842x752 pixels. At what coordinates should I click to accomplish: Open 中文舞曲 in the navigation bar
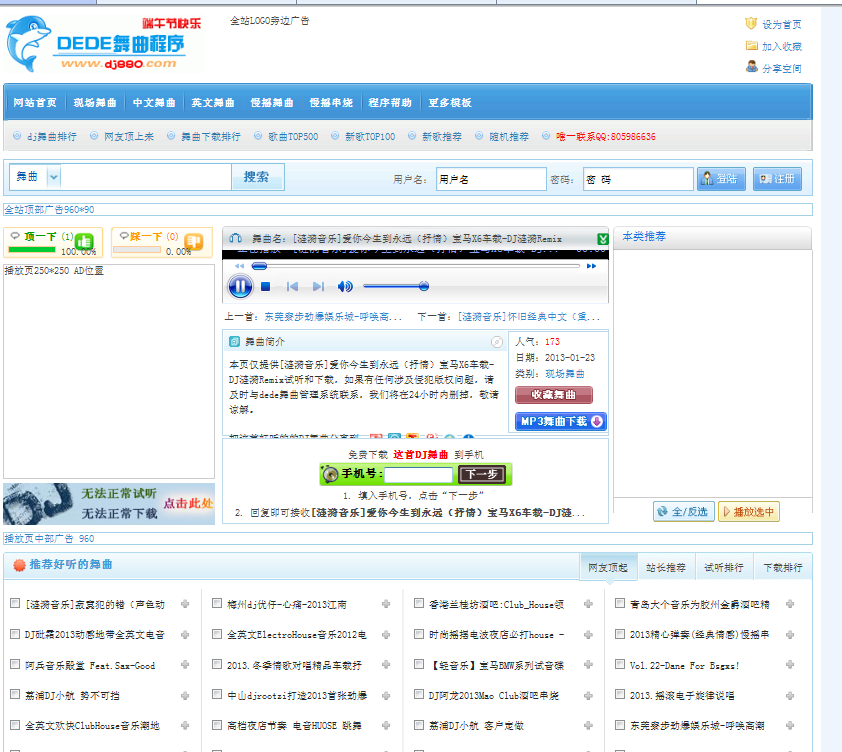154,103
